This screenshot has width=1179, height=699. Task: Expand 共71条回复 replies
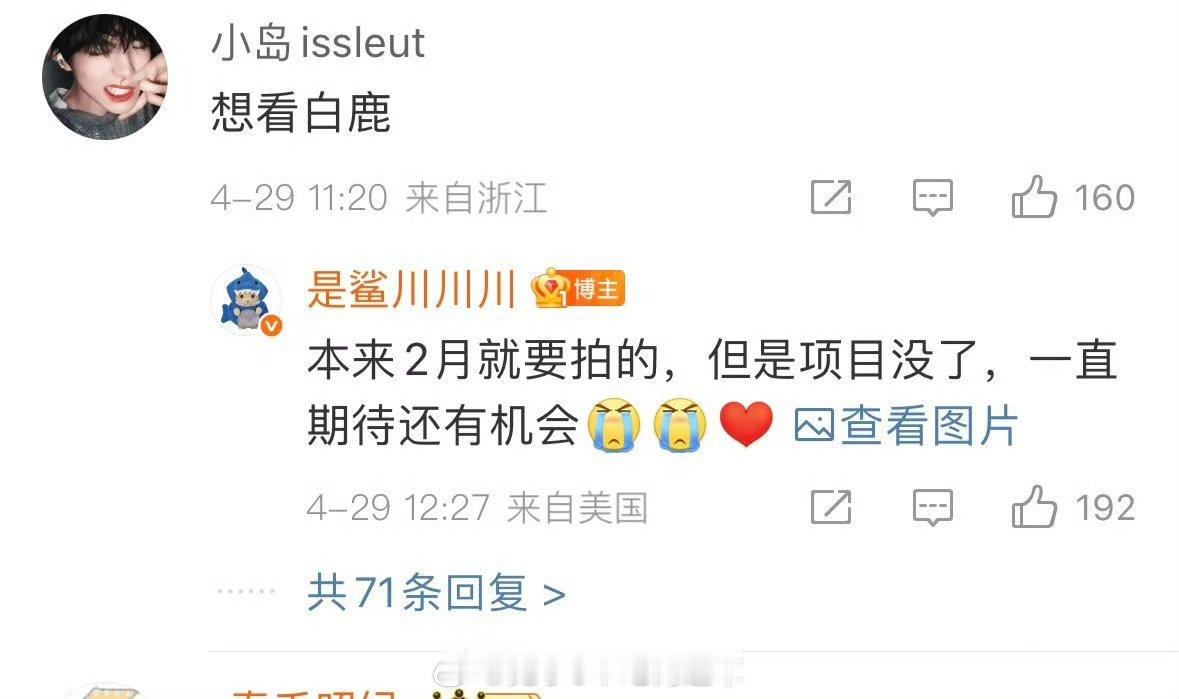coord(436,592)
